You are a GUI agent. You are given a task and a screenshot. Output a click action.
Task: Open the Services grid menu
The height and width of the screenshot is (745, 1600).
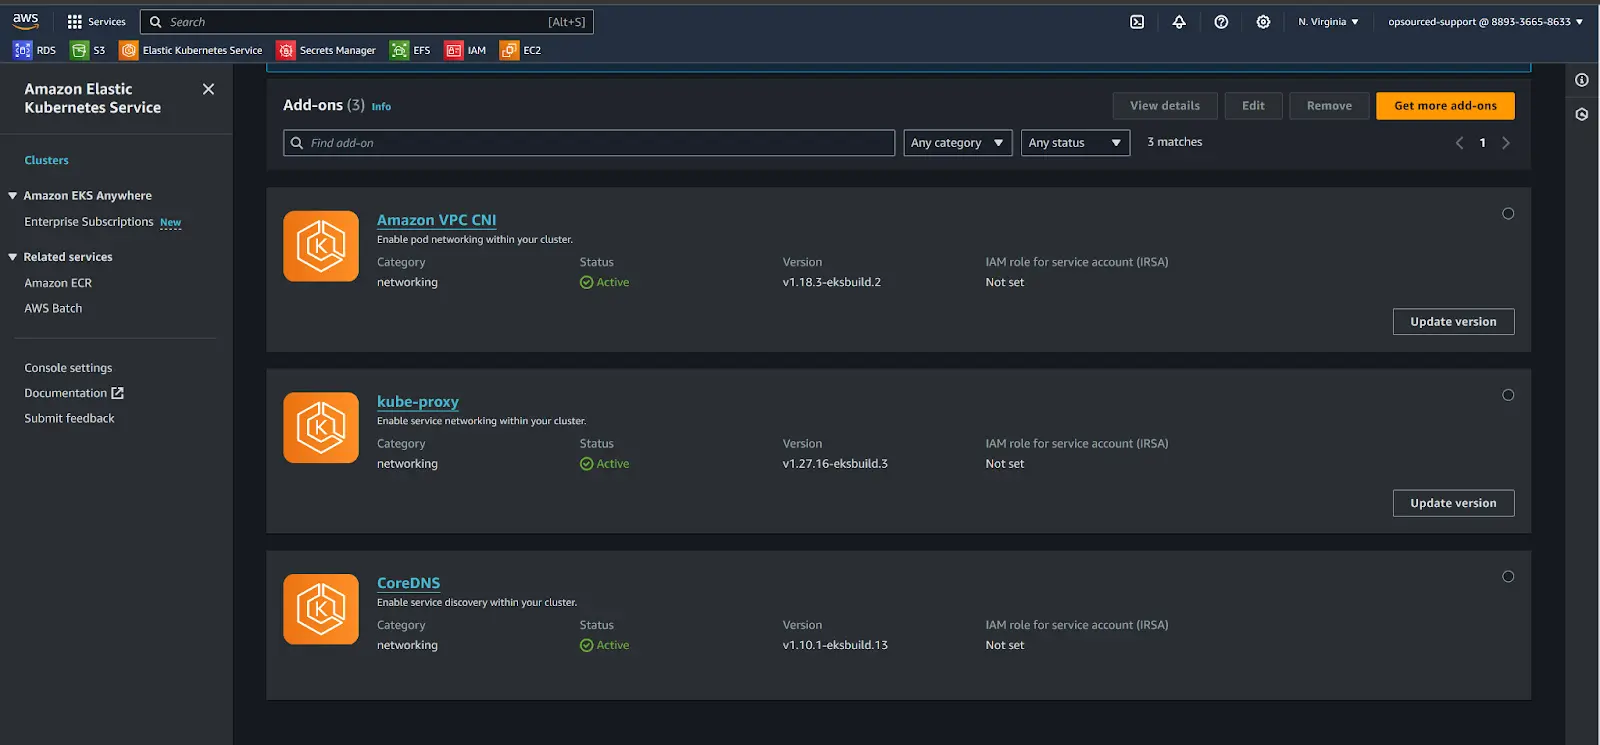click(x=96, y=22)
